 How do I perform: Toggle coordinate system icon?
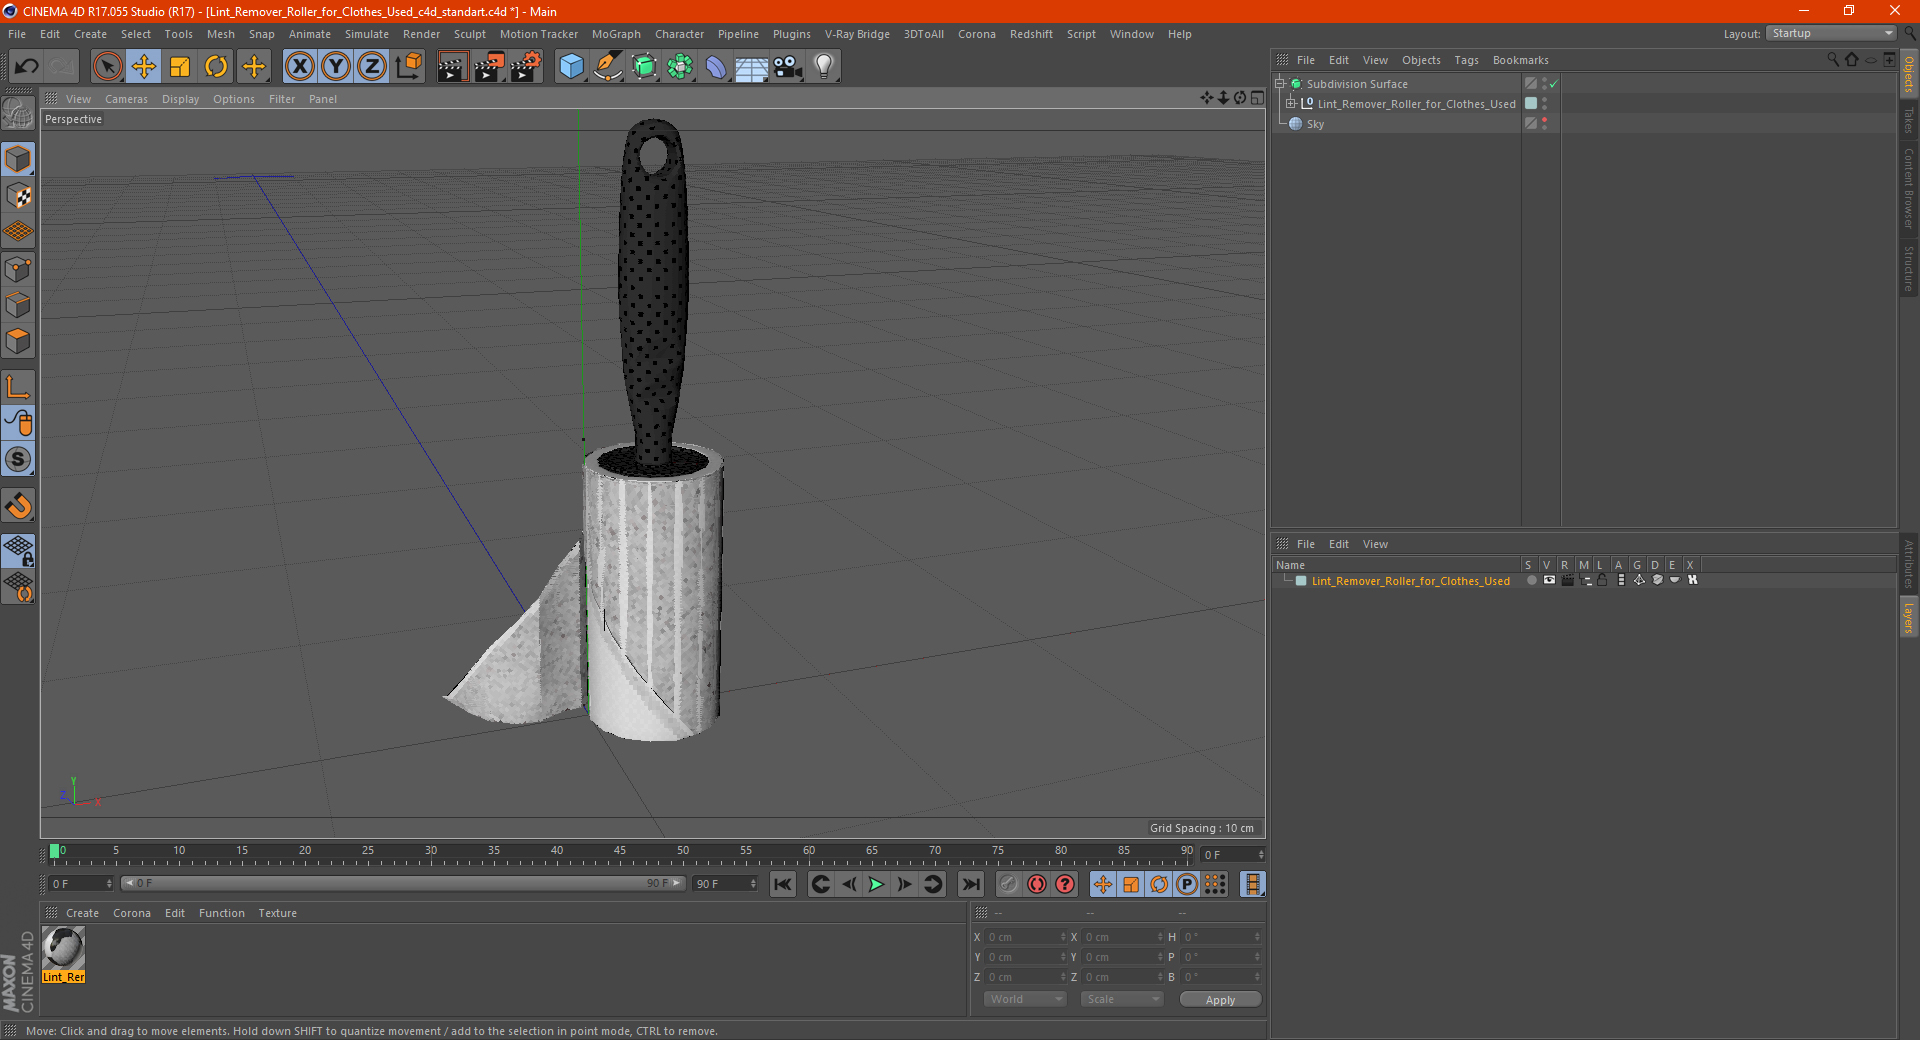(x=409, y=67)
